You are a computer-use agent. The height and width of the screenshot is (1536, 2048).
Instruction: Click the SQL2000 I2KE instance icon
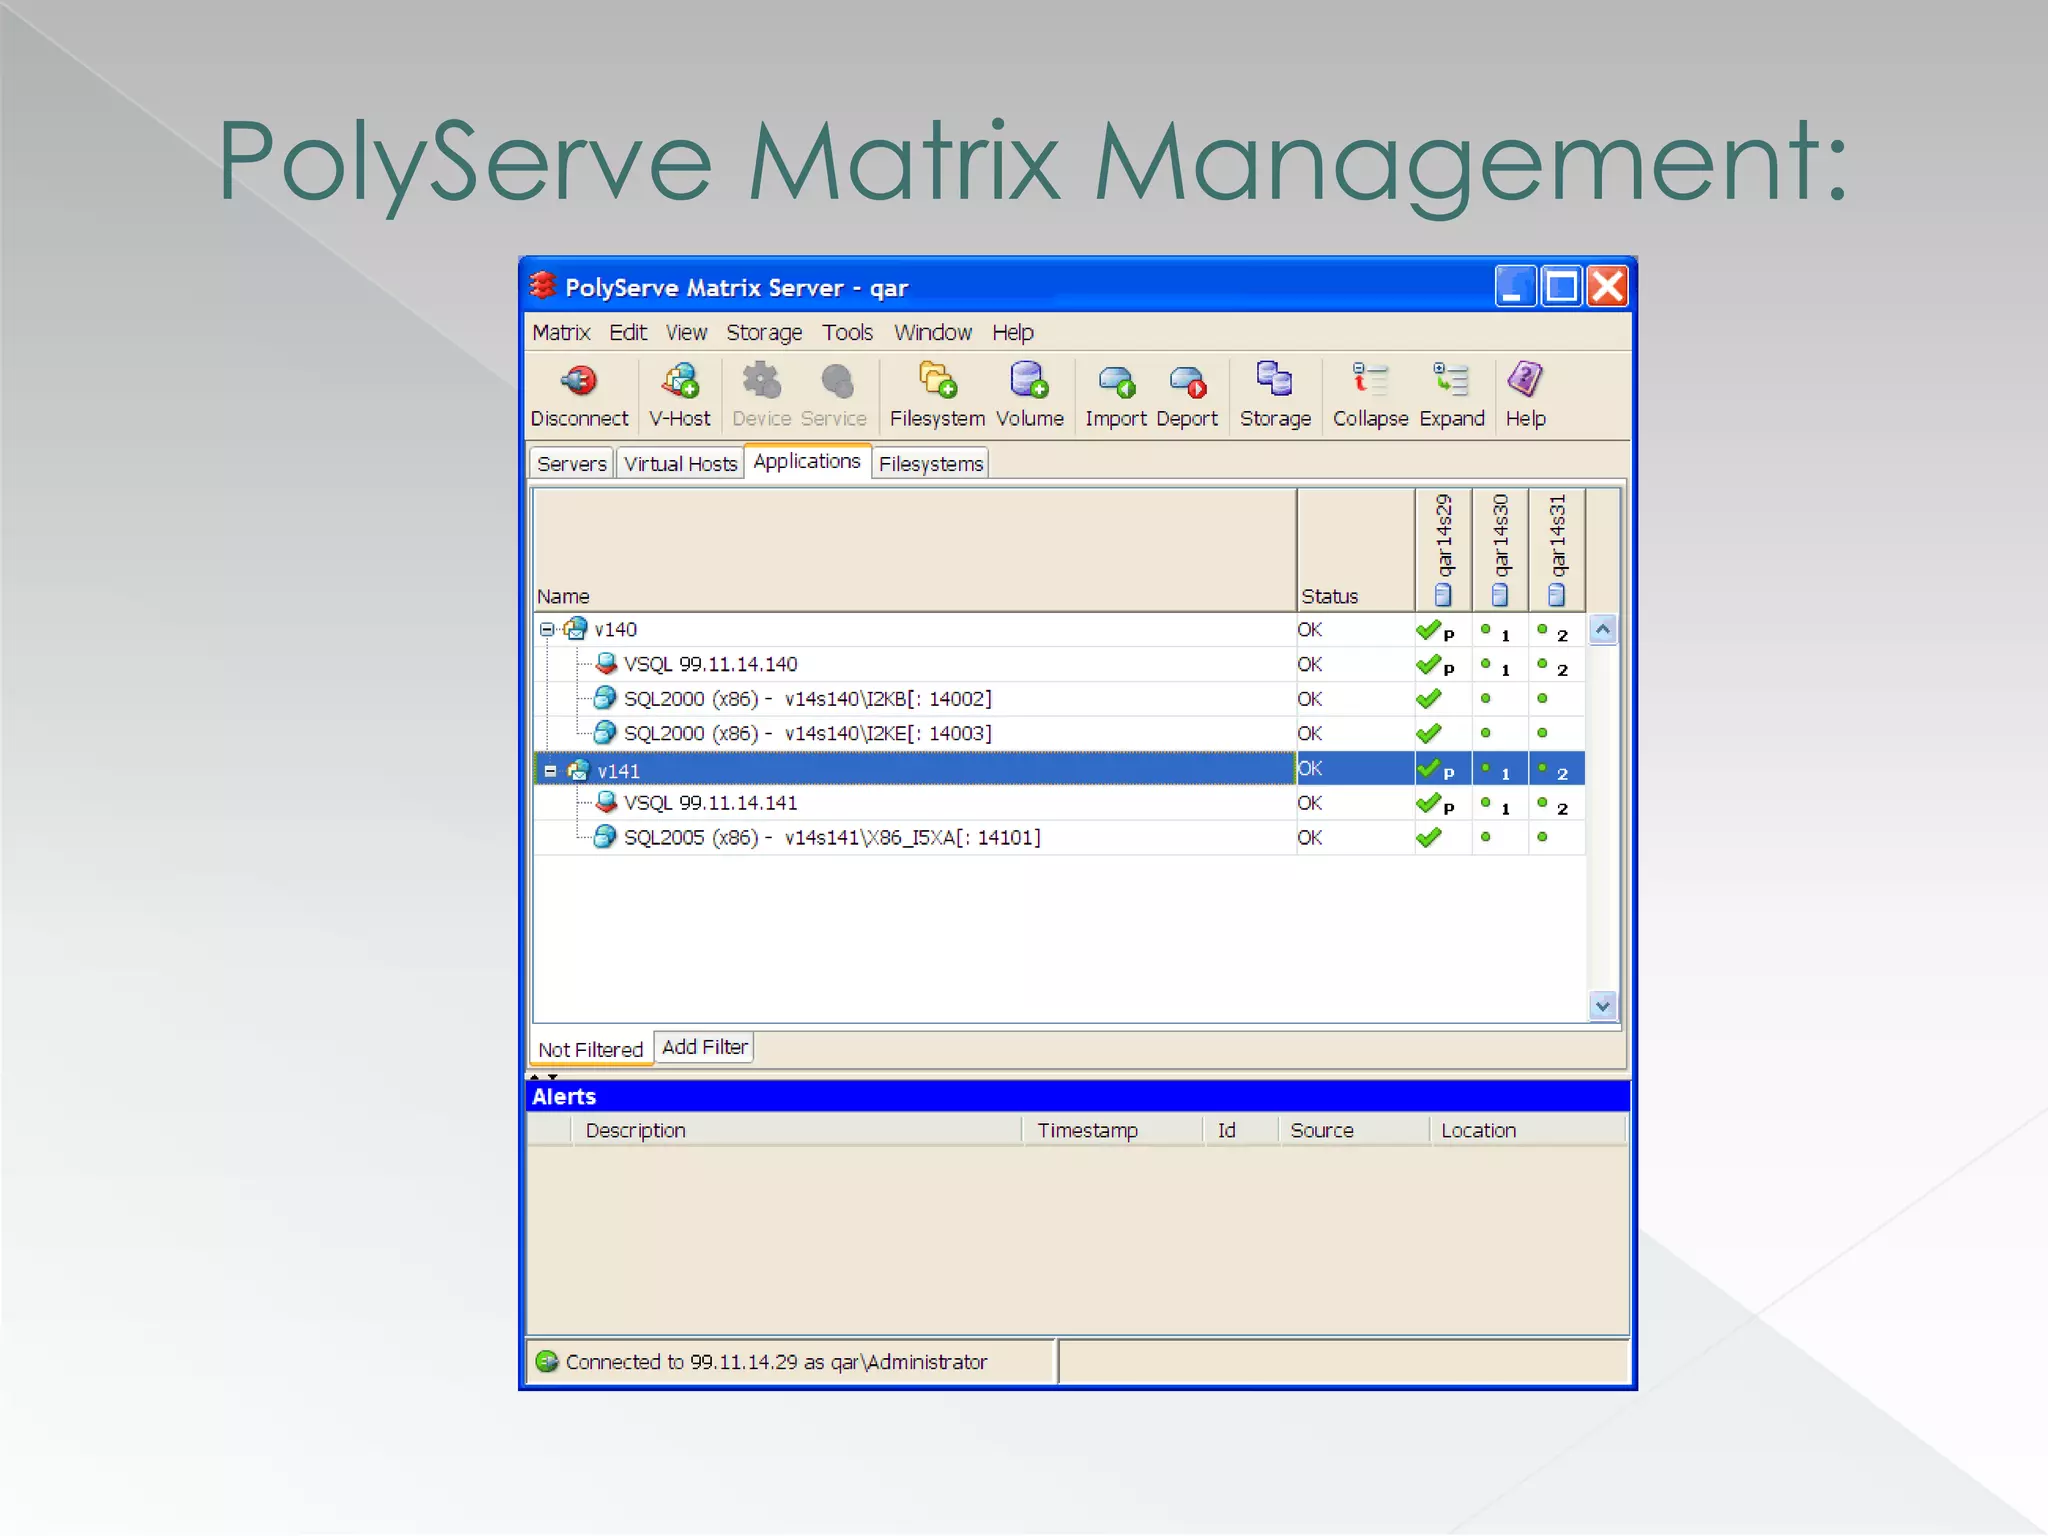point(605,733)
